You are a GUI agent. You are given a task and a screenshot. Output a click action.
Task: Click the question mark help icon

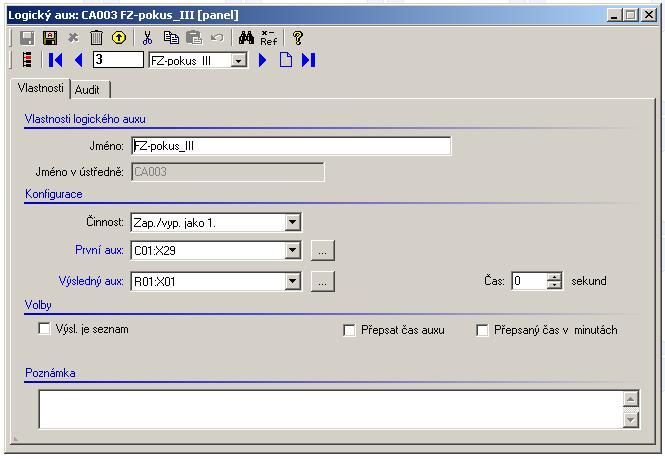[297, 38]
